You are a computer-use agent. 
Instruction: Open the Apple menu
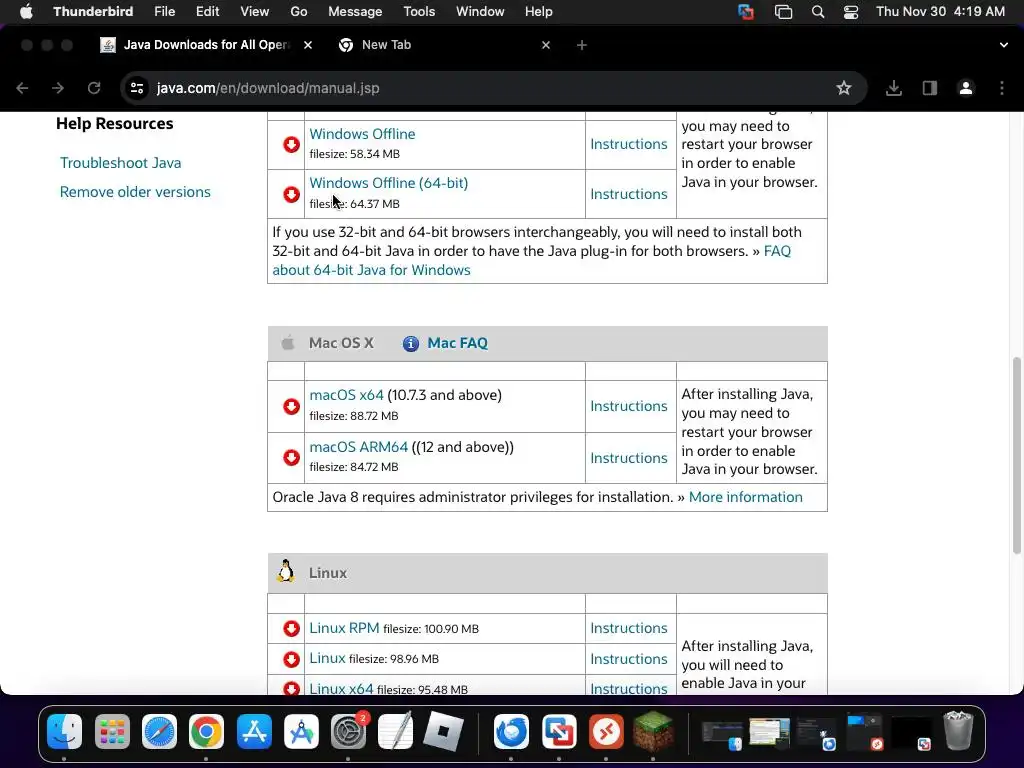(x=26, y=12)
